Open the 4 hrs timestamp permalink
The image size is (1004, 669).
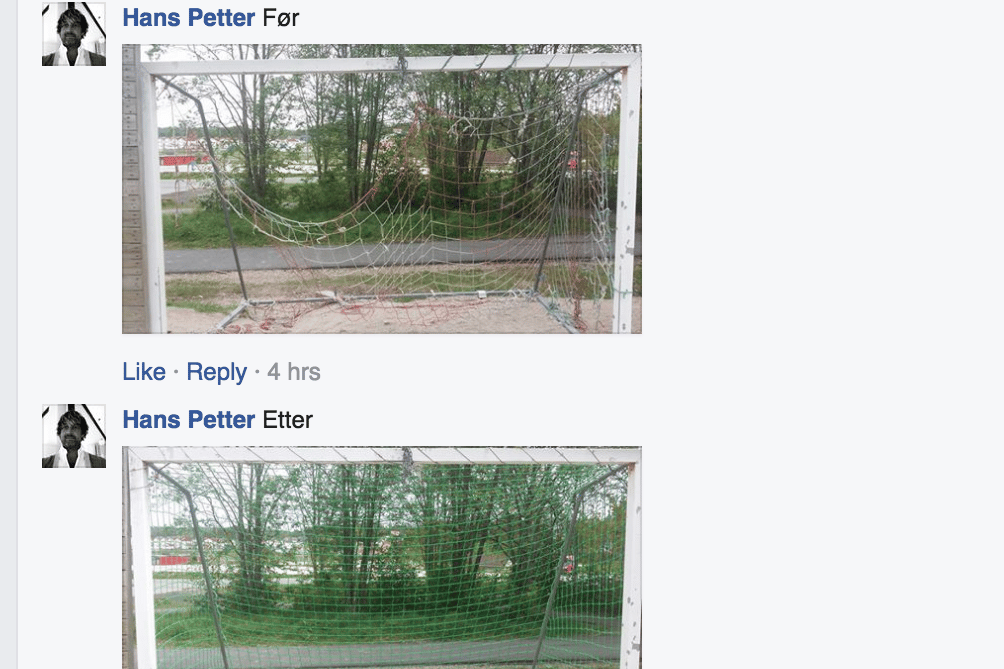294,372
